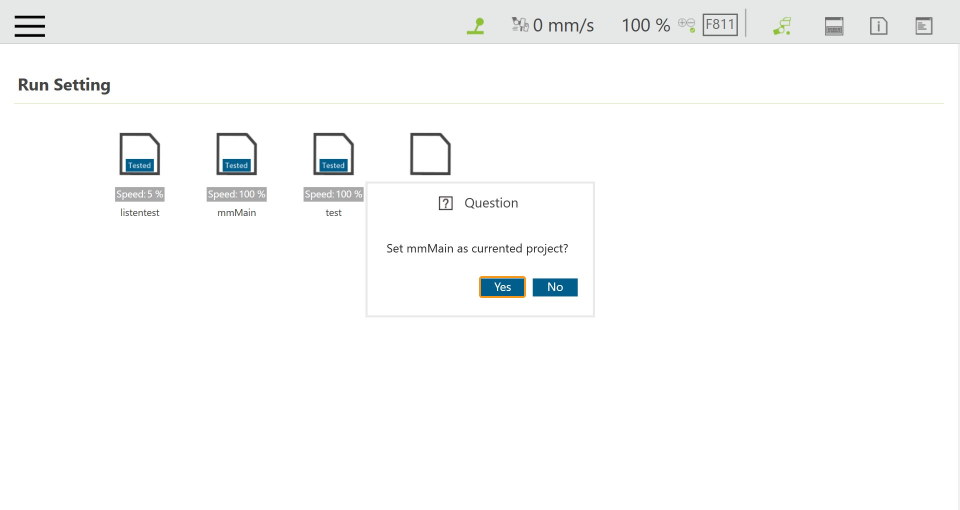This screenshot has height=510, width=960.
Task: Open the information panel icon
Action: [879, 26]
